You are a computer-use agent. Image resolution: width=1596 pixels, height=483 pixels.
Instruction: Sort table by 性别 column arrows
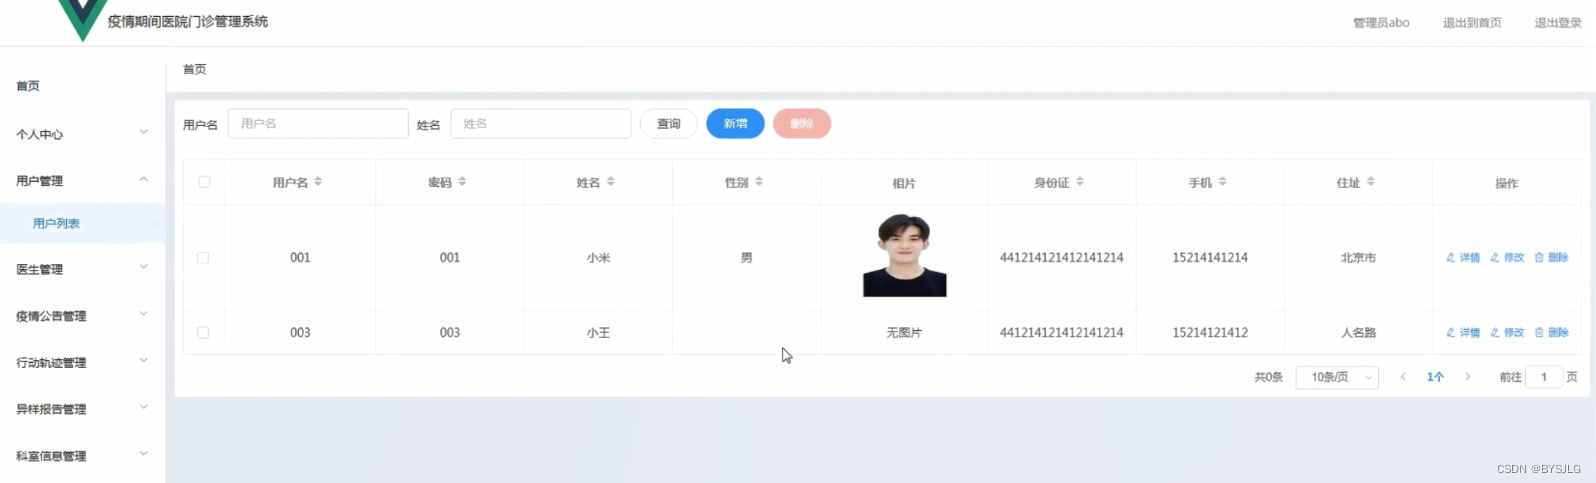(x=759, y=182)
